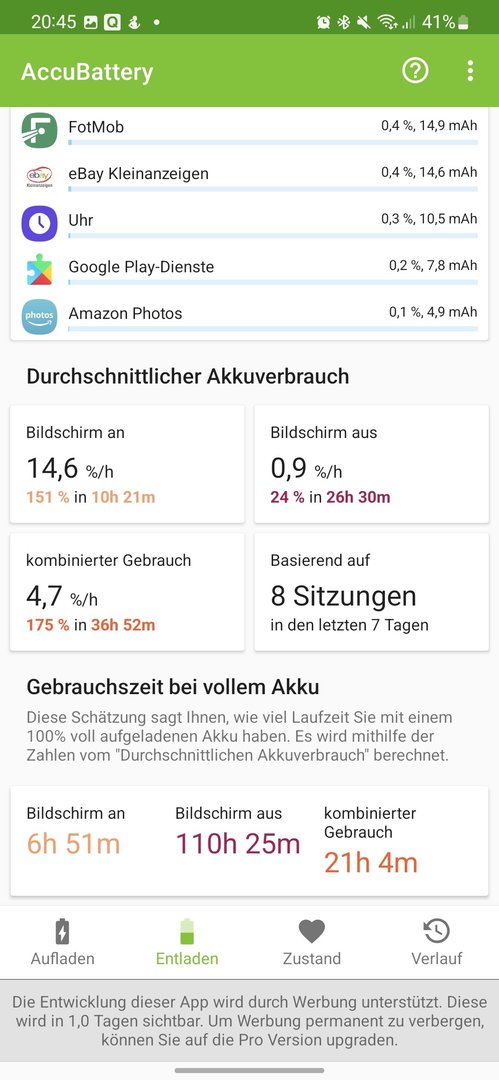Tap the battery percentage in status bar
The image size is (499, 1080).
click(438, 22)
